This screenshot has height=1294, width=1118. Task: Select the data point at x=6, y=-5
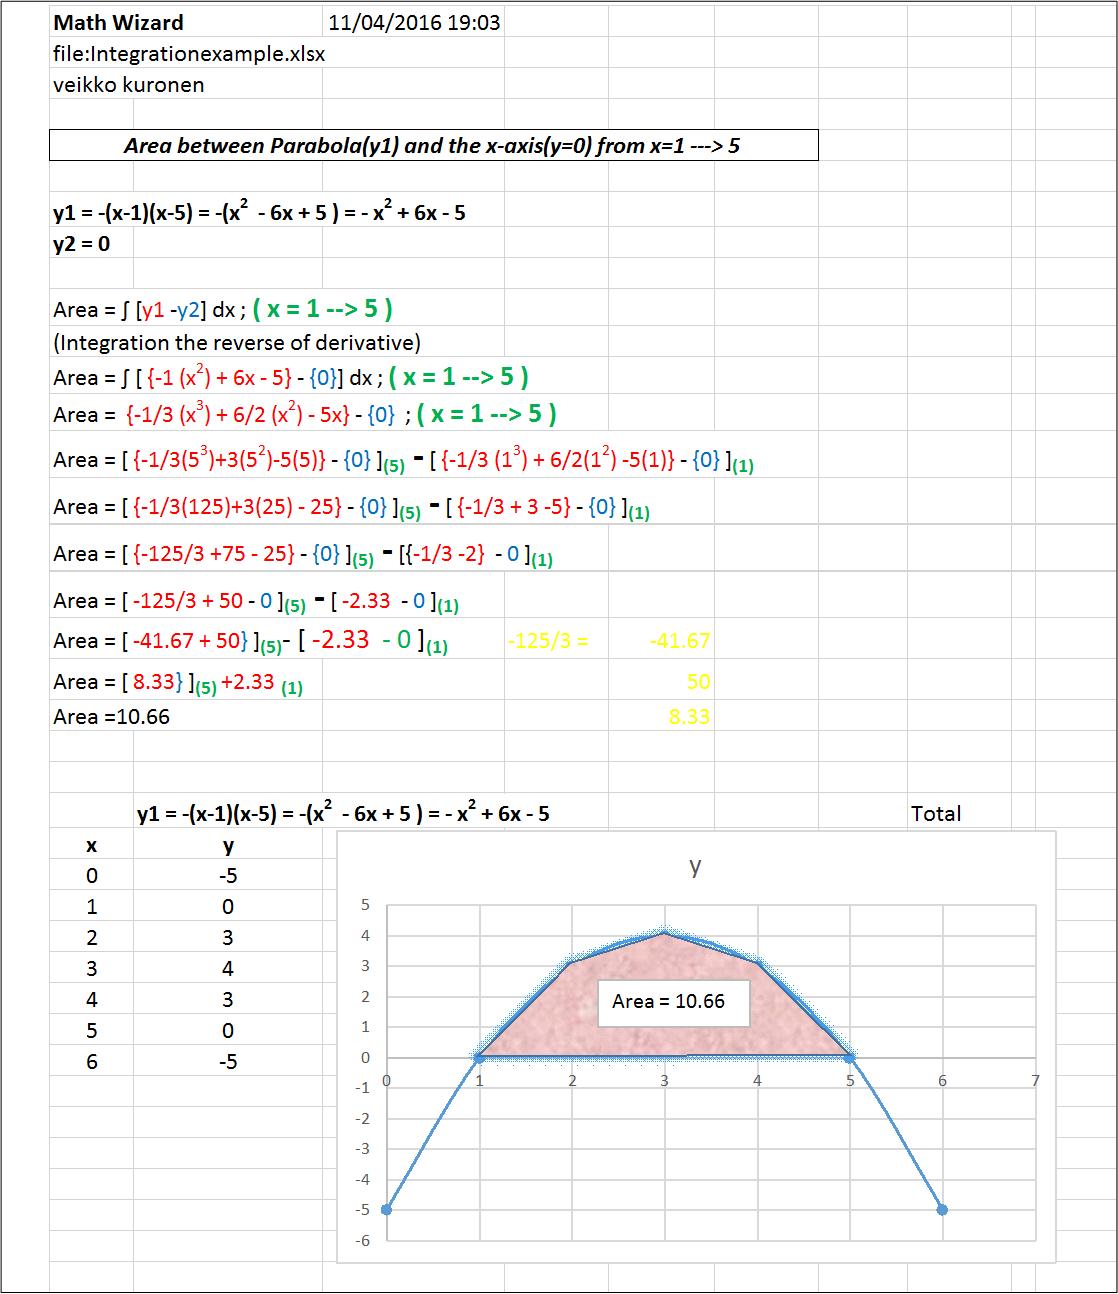pos(942,1210)
